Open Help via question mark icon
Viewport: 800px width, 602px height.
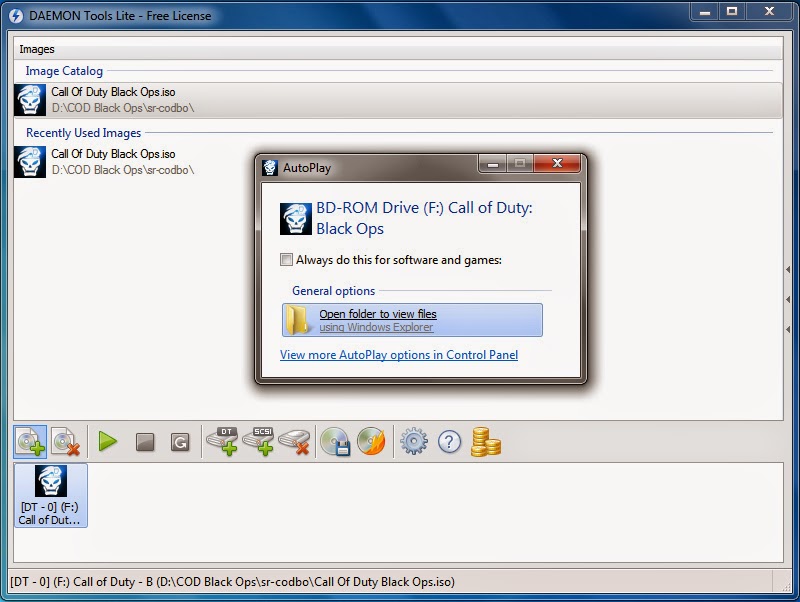click(449, 442)
